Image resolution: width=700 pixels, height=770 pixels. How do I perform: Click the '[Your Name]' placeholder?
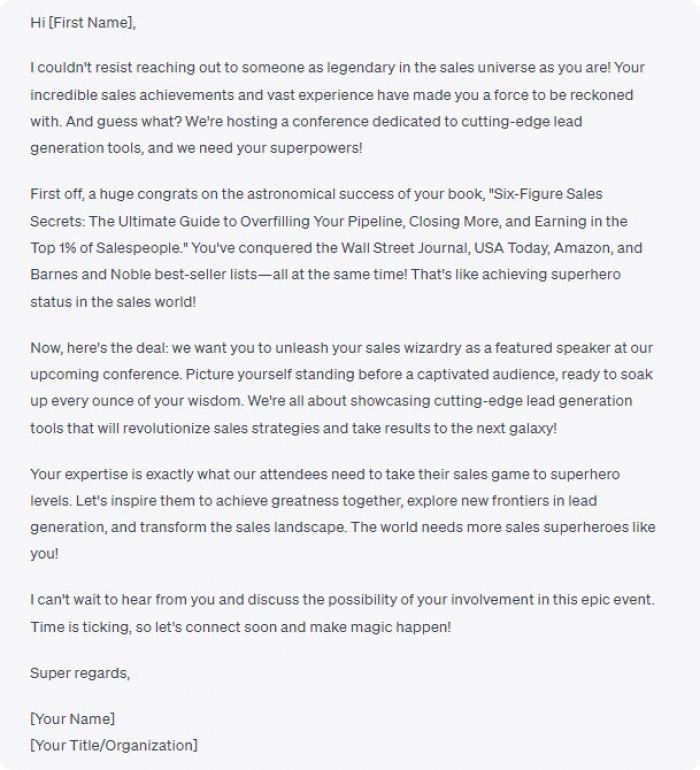72,719
